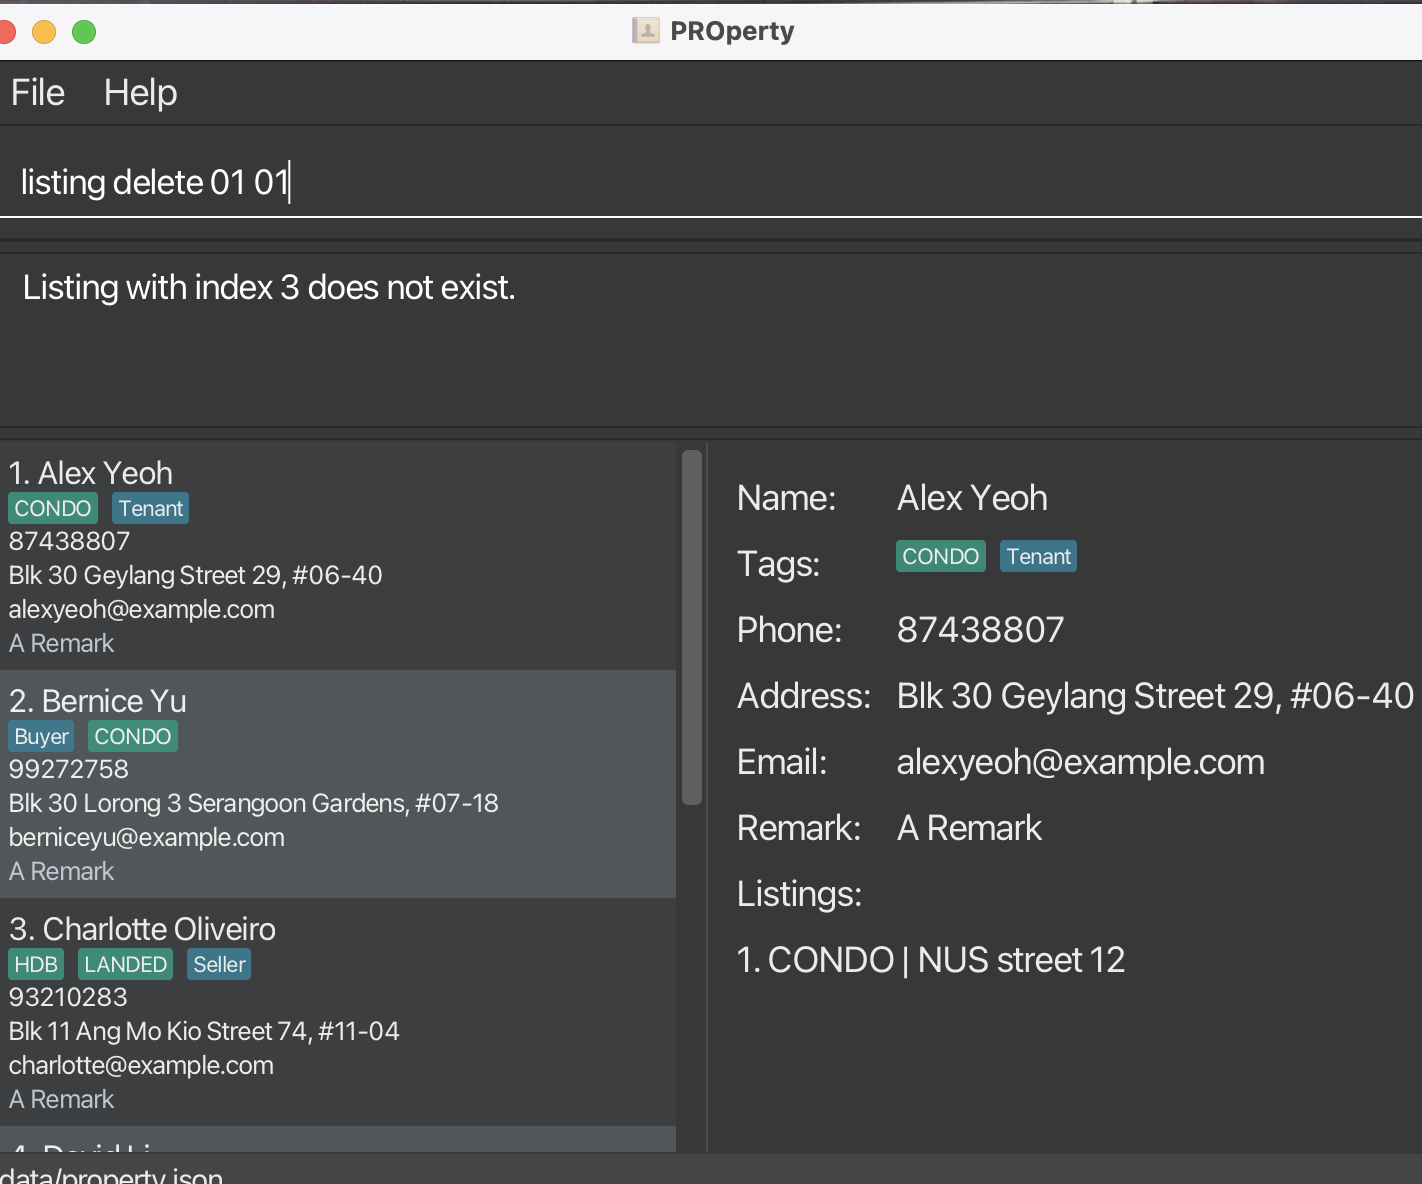
Task: Click berniceyu@example.com email
Action: pyautogui.click(x=147, y=837)
